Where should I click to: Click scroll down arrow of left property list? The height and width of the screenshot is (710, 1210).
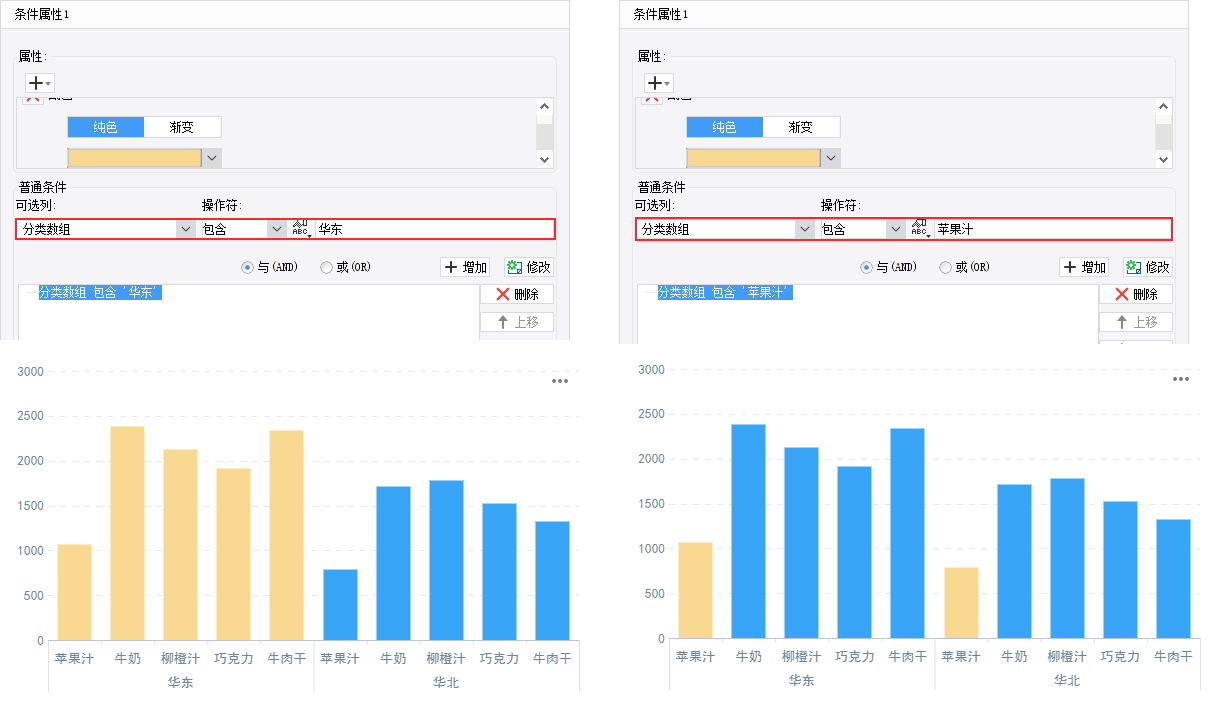545,159
